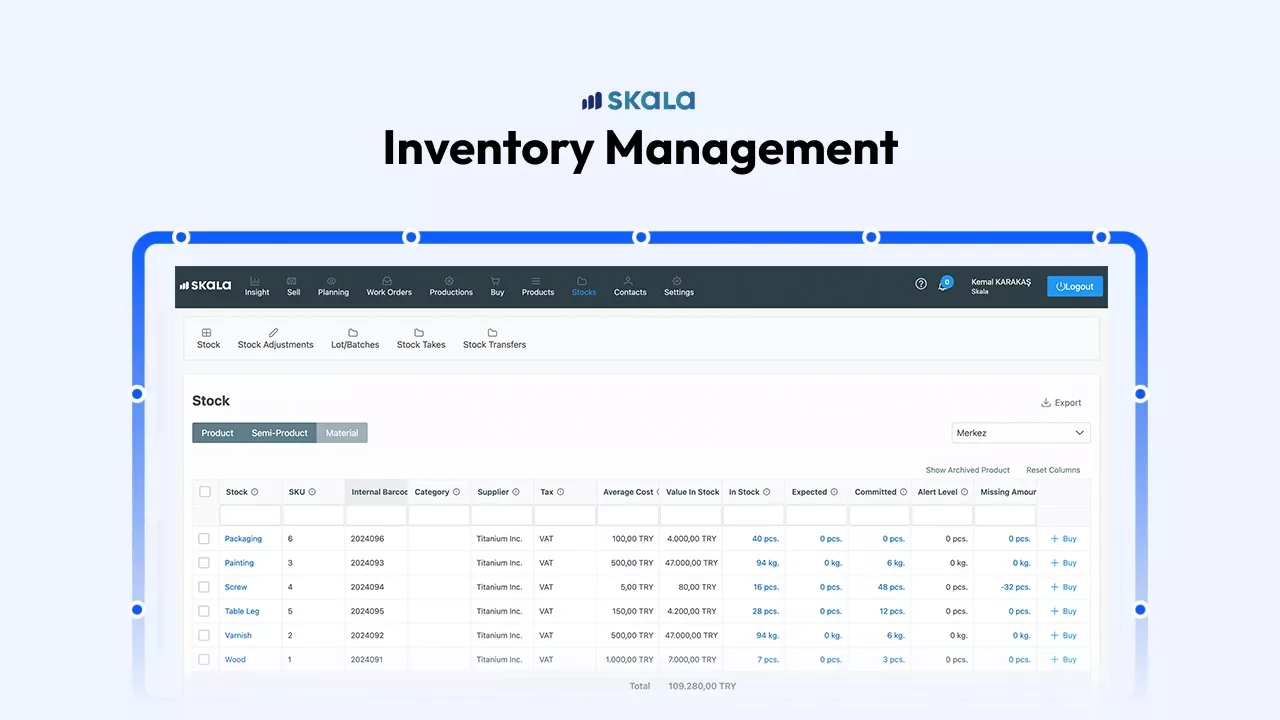Open the notifications bell icon
The width and height of the screenshot is (1280, 720).
[x=944, y=285]
